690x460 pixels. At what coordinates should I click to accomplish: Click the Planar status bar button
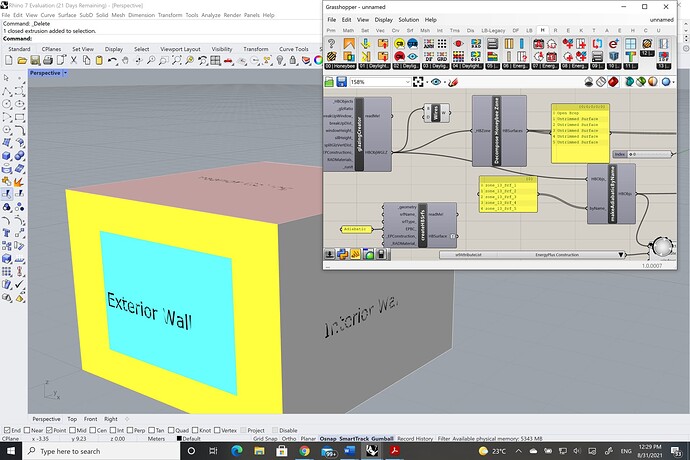(308, 439)
